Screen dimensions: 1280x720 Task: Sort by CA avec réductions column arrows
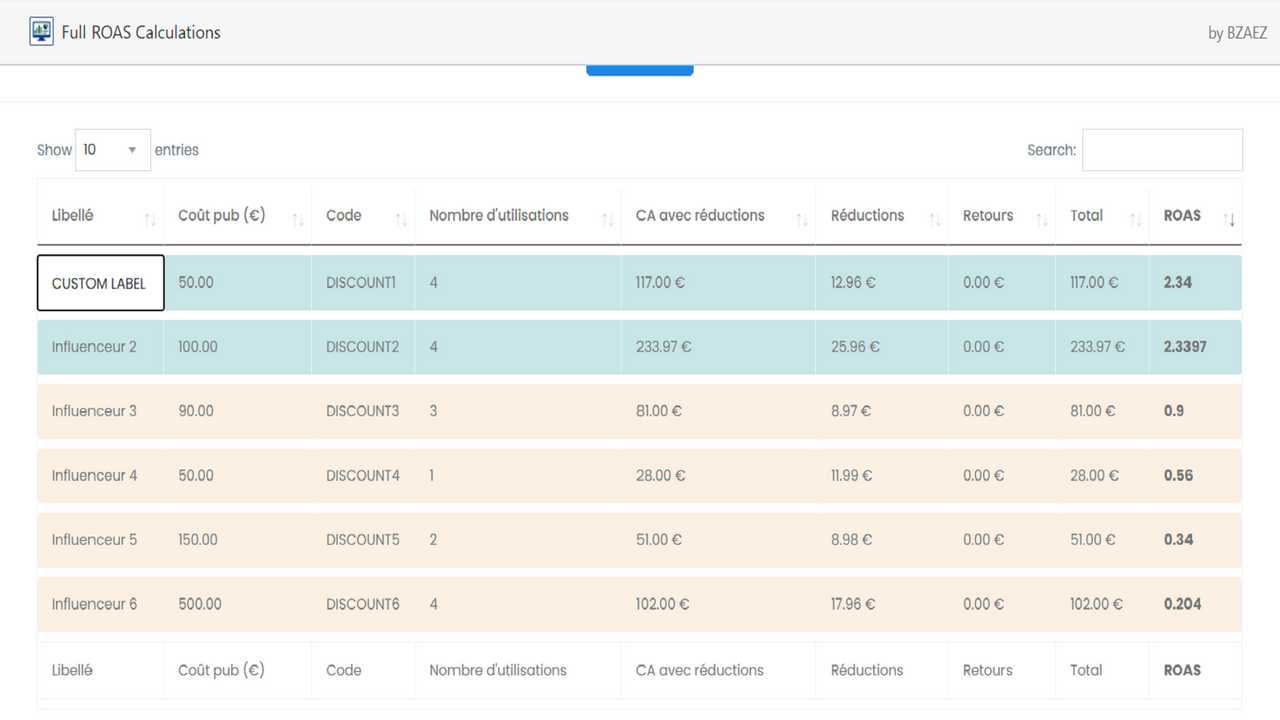coord(801,220)
